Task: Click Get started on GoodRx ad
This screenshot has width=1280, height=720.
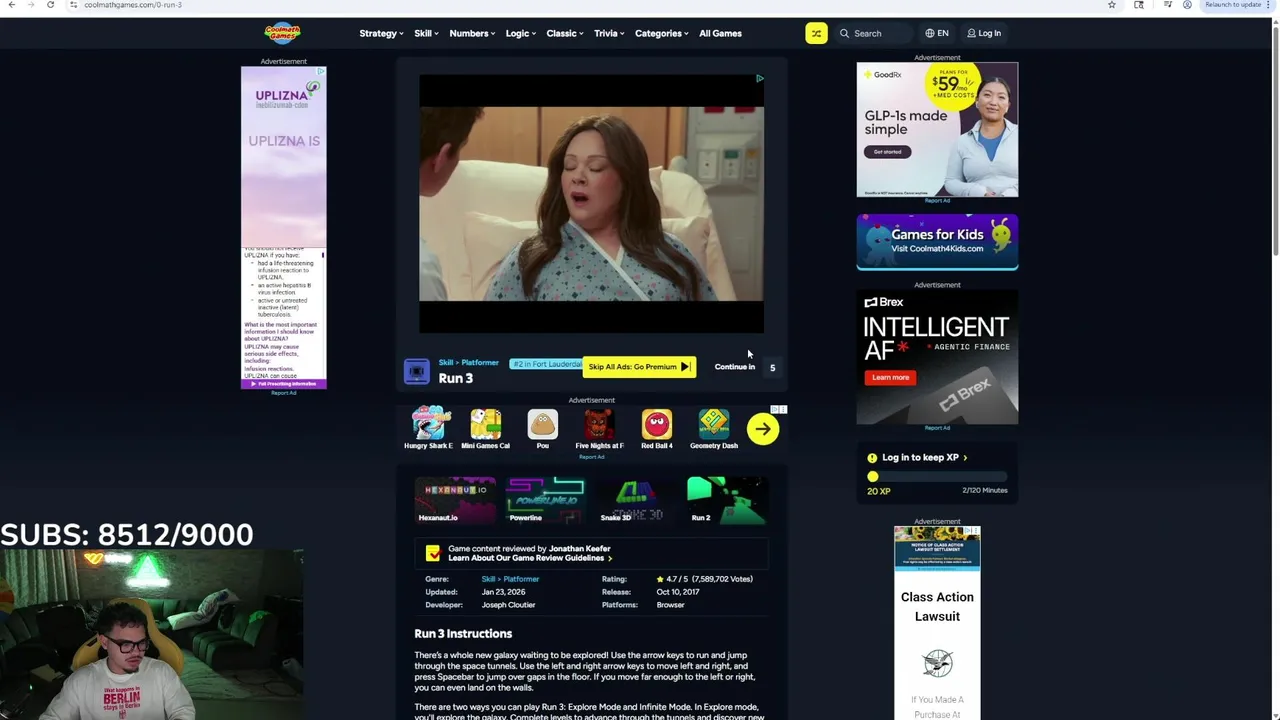Action: [887, 152]
